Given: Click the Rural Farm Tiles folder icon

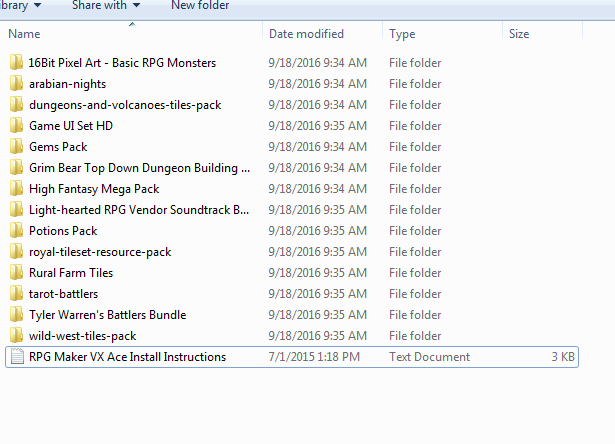Looking at the screenshot, I should (16, 273).
